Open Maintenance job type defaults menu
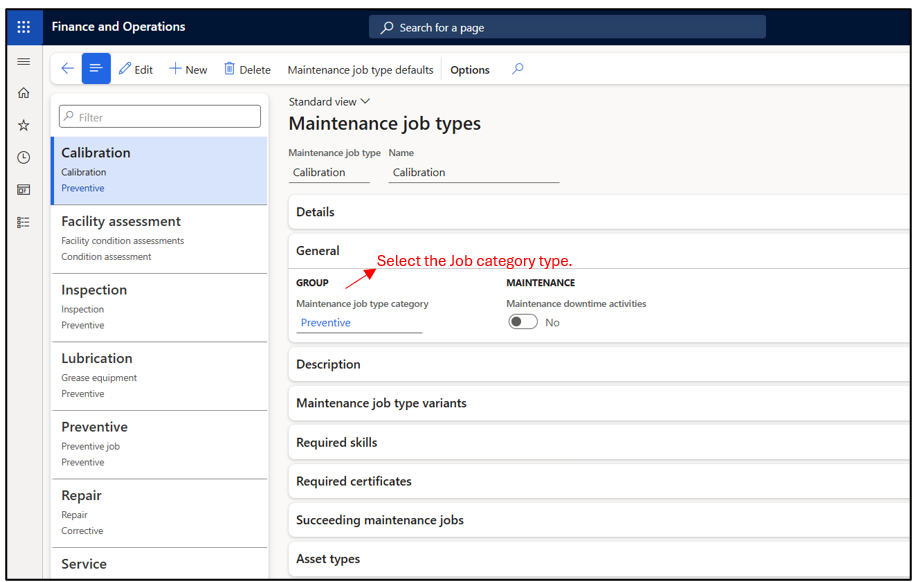 click(360, 70)
